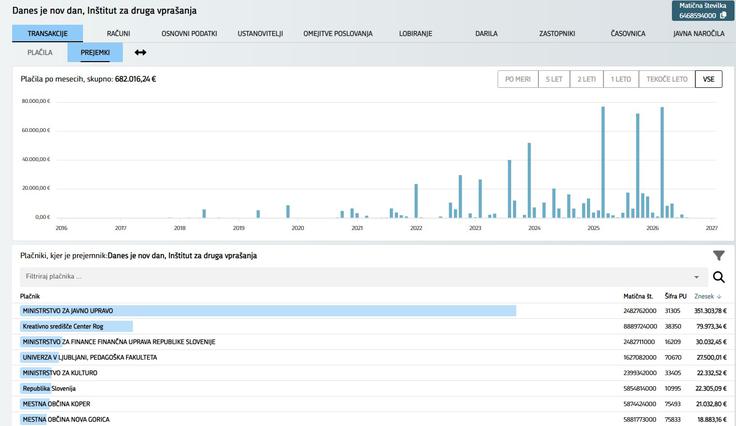Copy the Matična številka number
736x426 pixels.
(723, 15)
